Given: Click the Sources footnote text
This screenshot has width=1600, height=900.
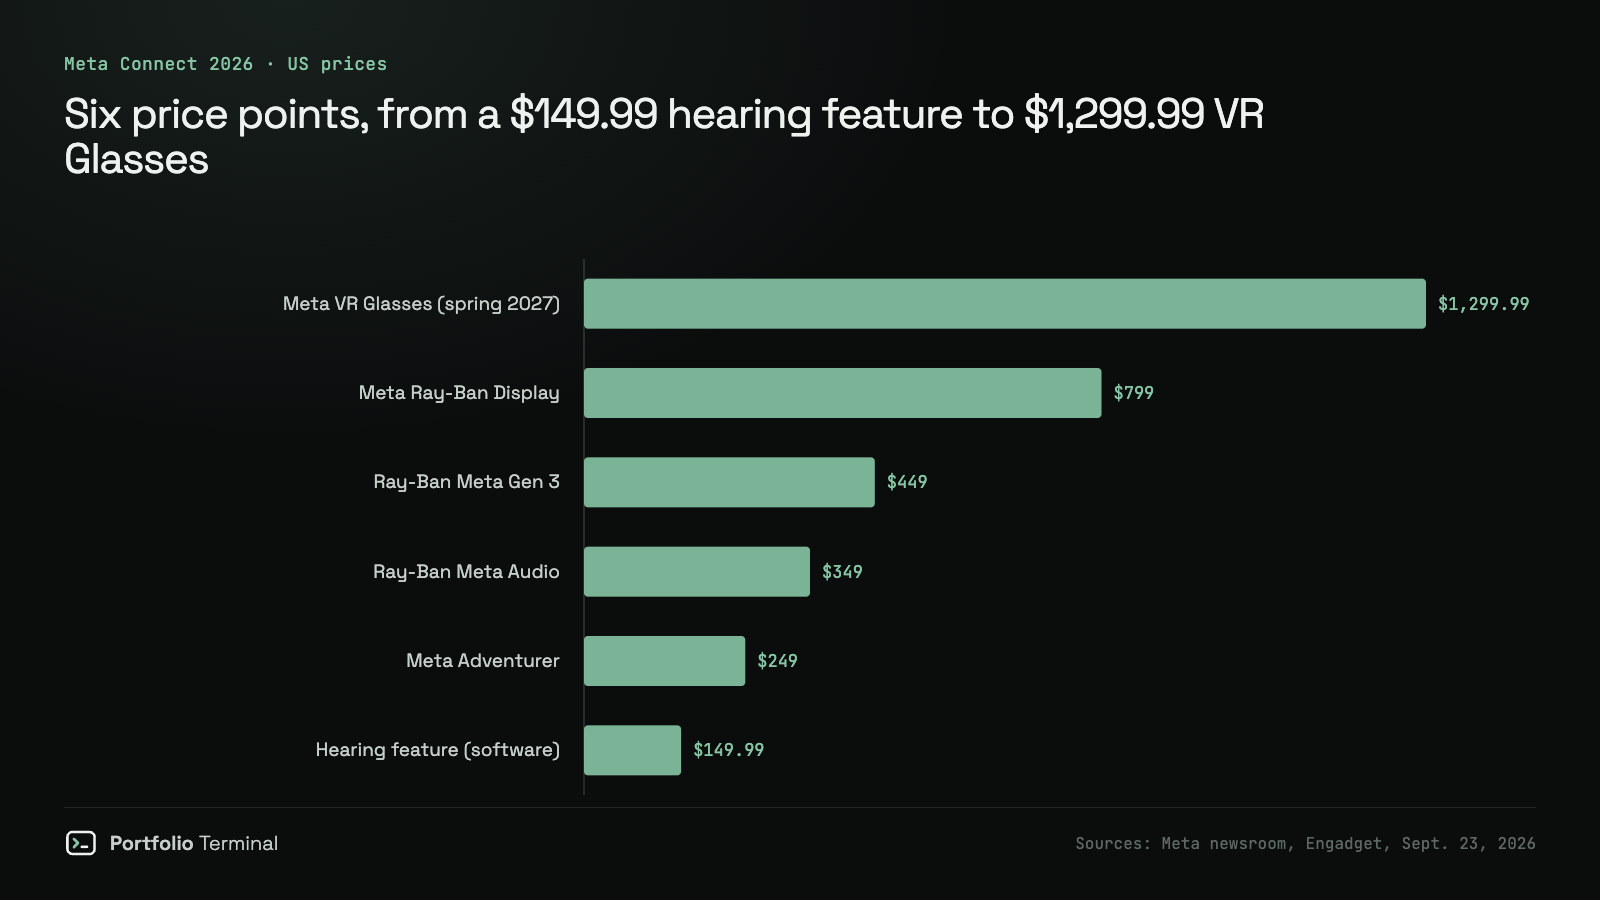Looking at the screenshot, I should pos(1305,844).
